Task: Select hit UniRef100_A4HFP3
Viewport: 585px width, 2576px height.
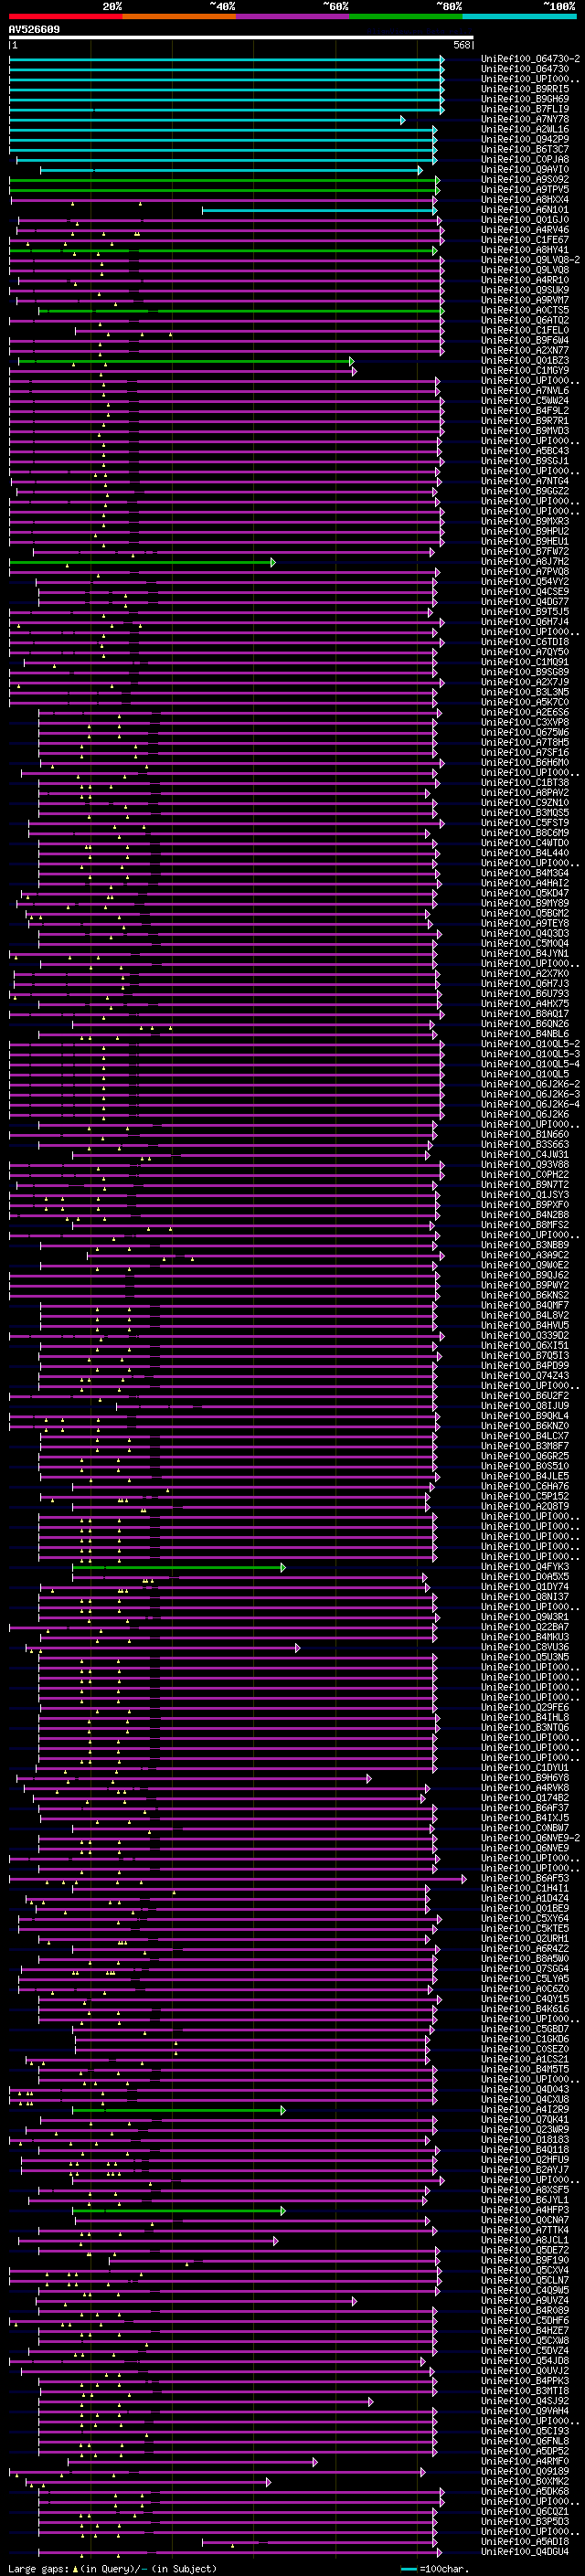Action: pos(525,2210)
